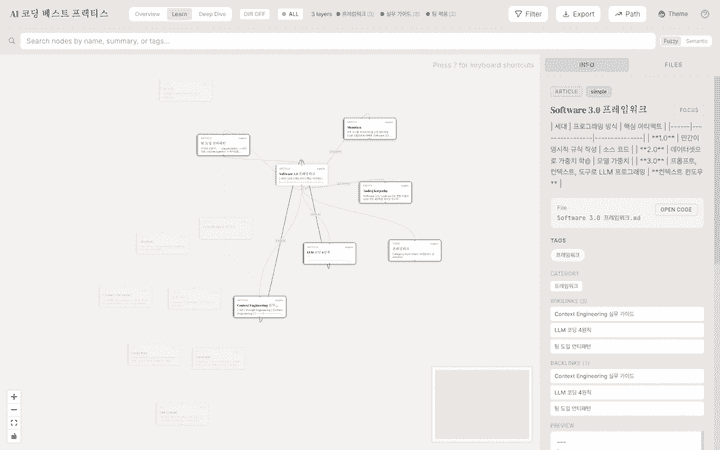Screen dimensions: 720x450
Task: Enable Fuzzy search mode
Action: point(670,41)
